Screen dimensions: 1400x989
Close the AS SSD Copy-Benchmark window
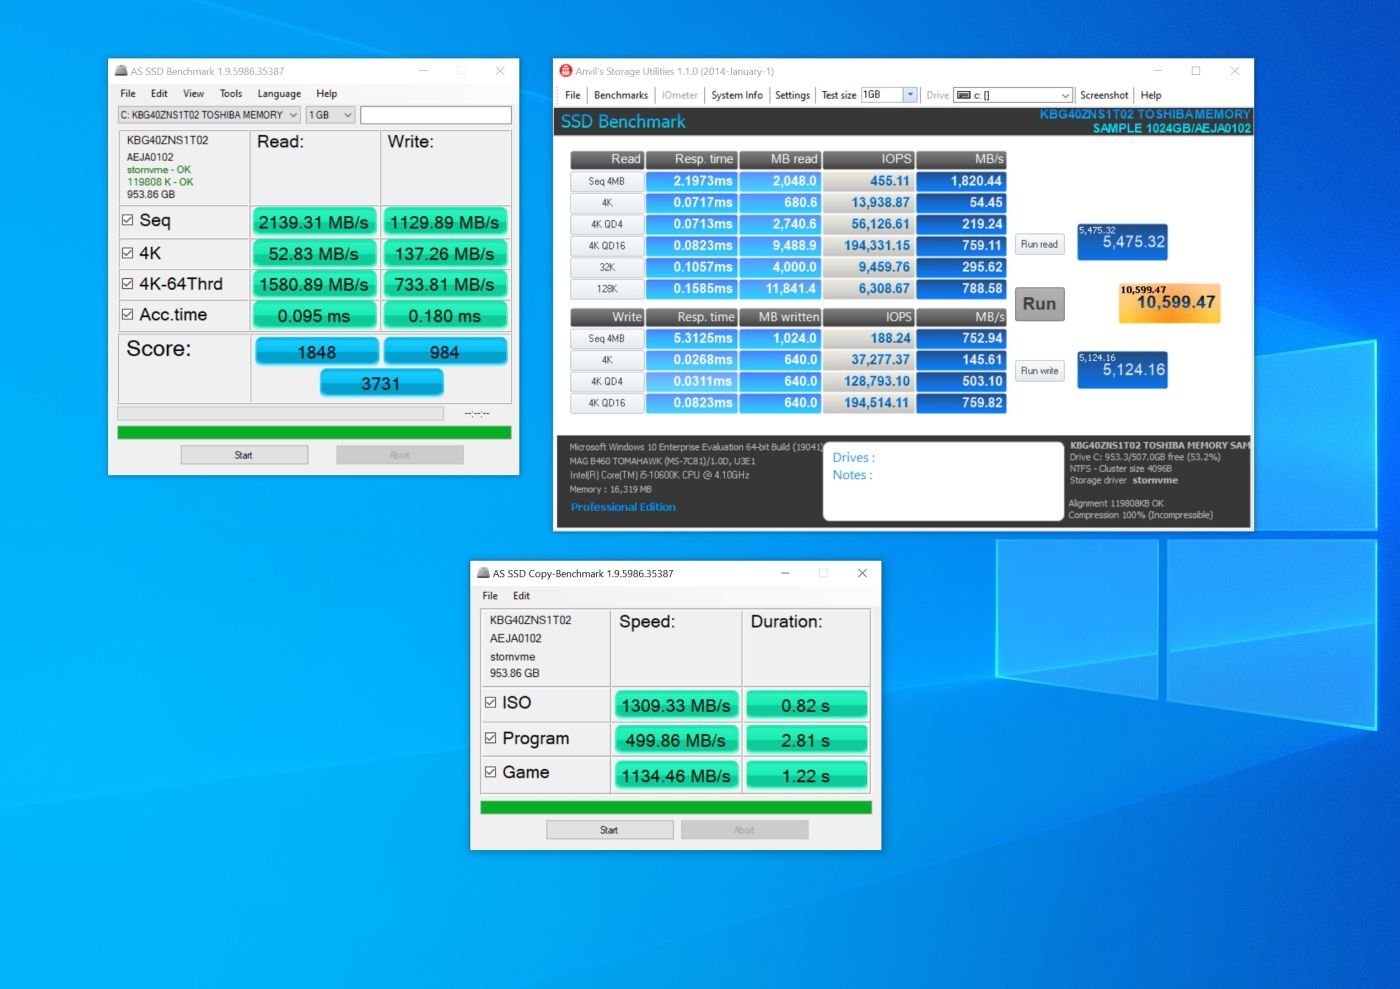pos(862,573)
